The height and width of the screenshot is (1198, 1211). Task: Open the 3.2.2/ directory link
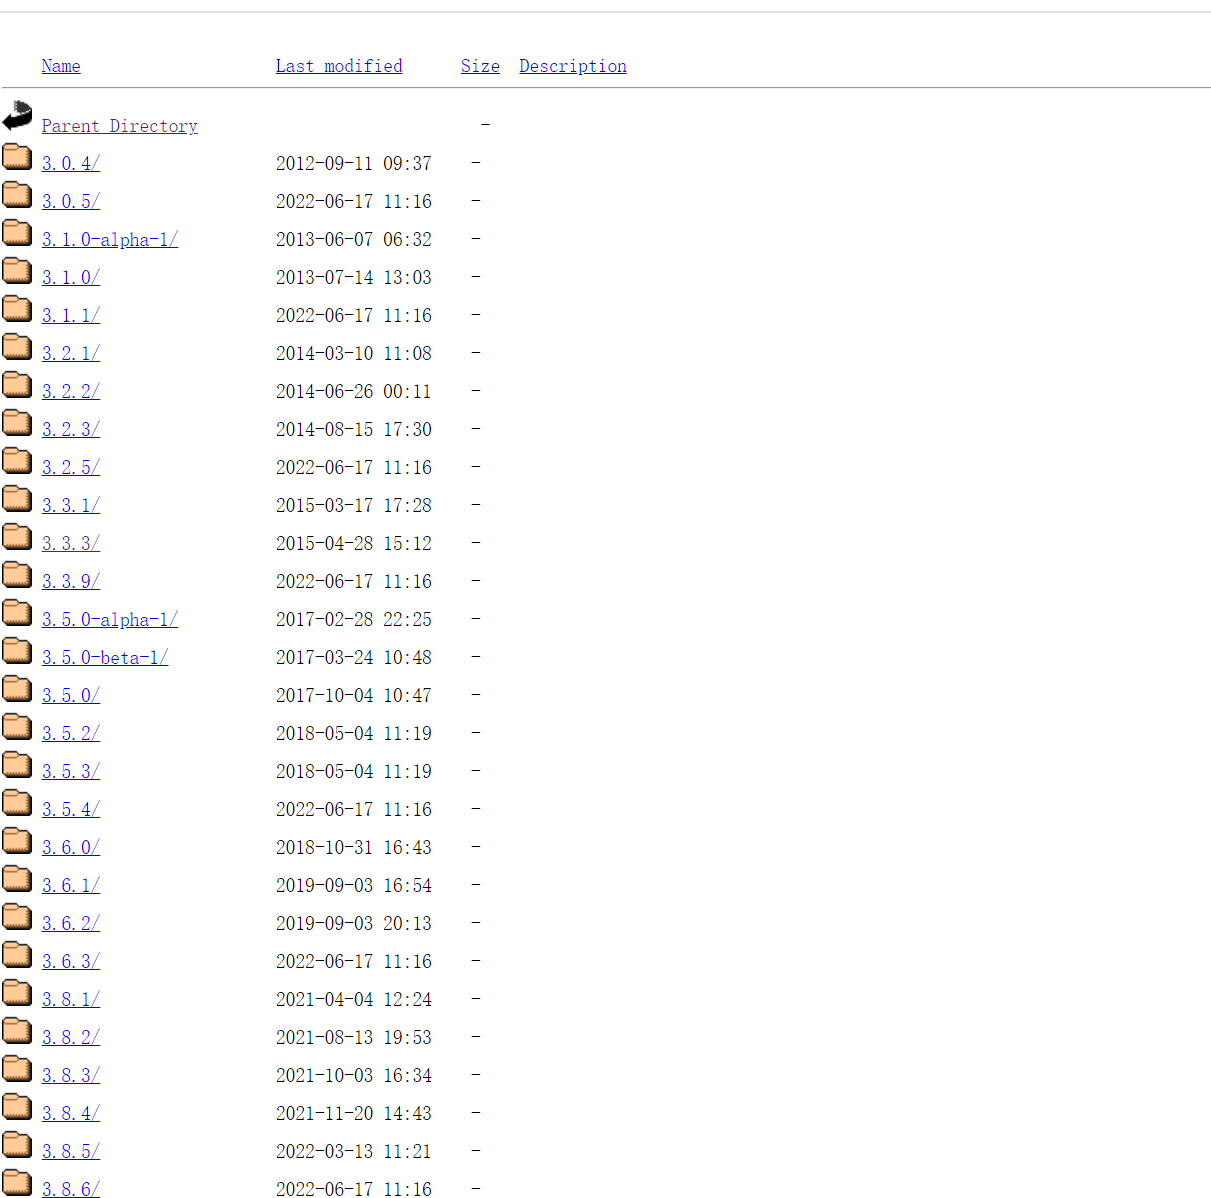tap(71, 391)
